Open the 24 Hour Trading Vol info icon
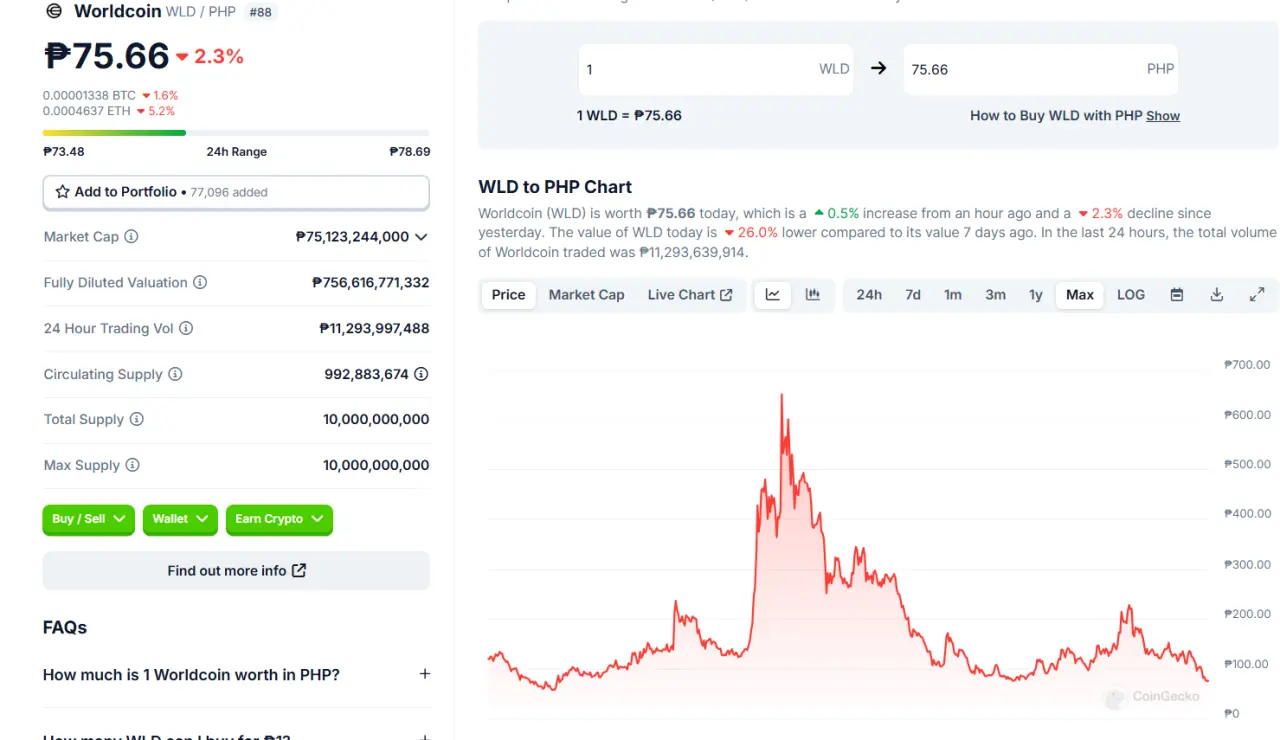This screenshot has height=740, width=1280. click(x=186, y=328)
